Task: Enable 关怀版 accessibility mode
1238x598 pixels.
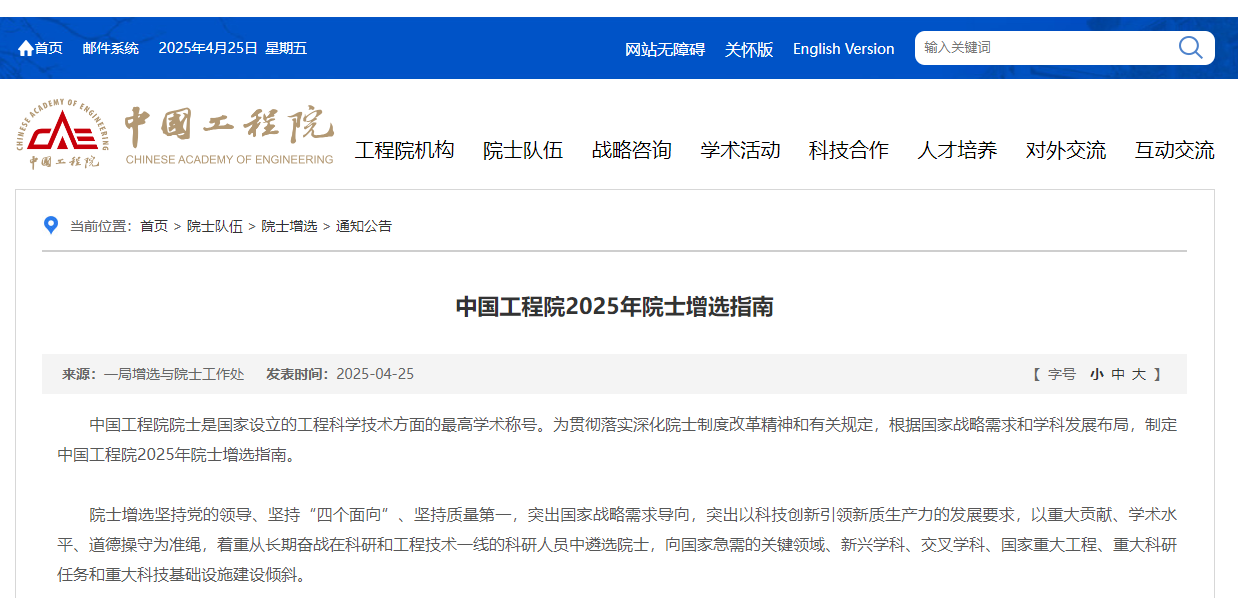Action: [x=749, y=49]
